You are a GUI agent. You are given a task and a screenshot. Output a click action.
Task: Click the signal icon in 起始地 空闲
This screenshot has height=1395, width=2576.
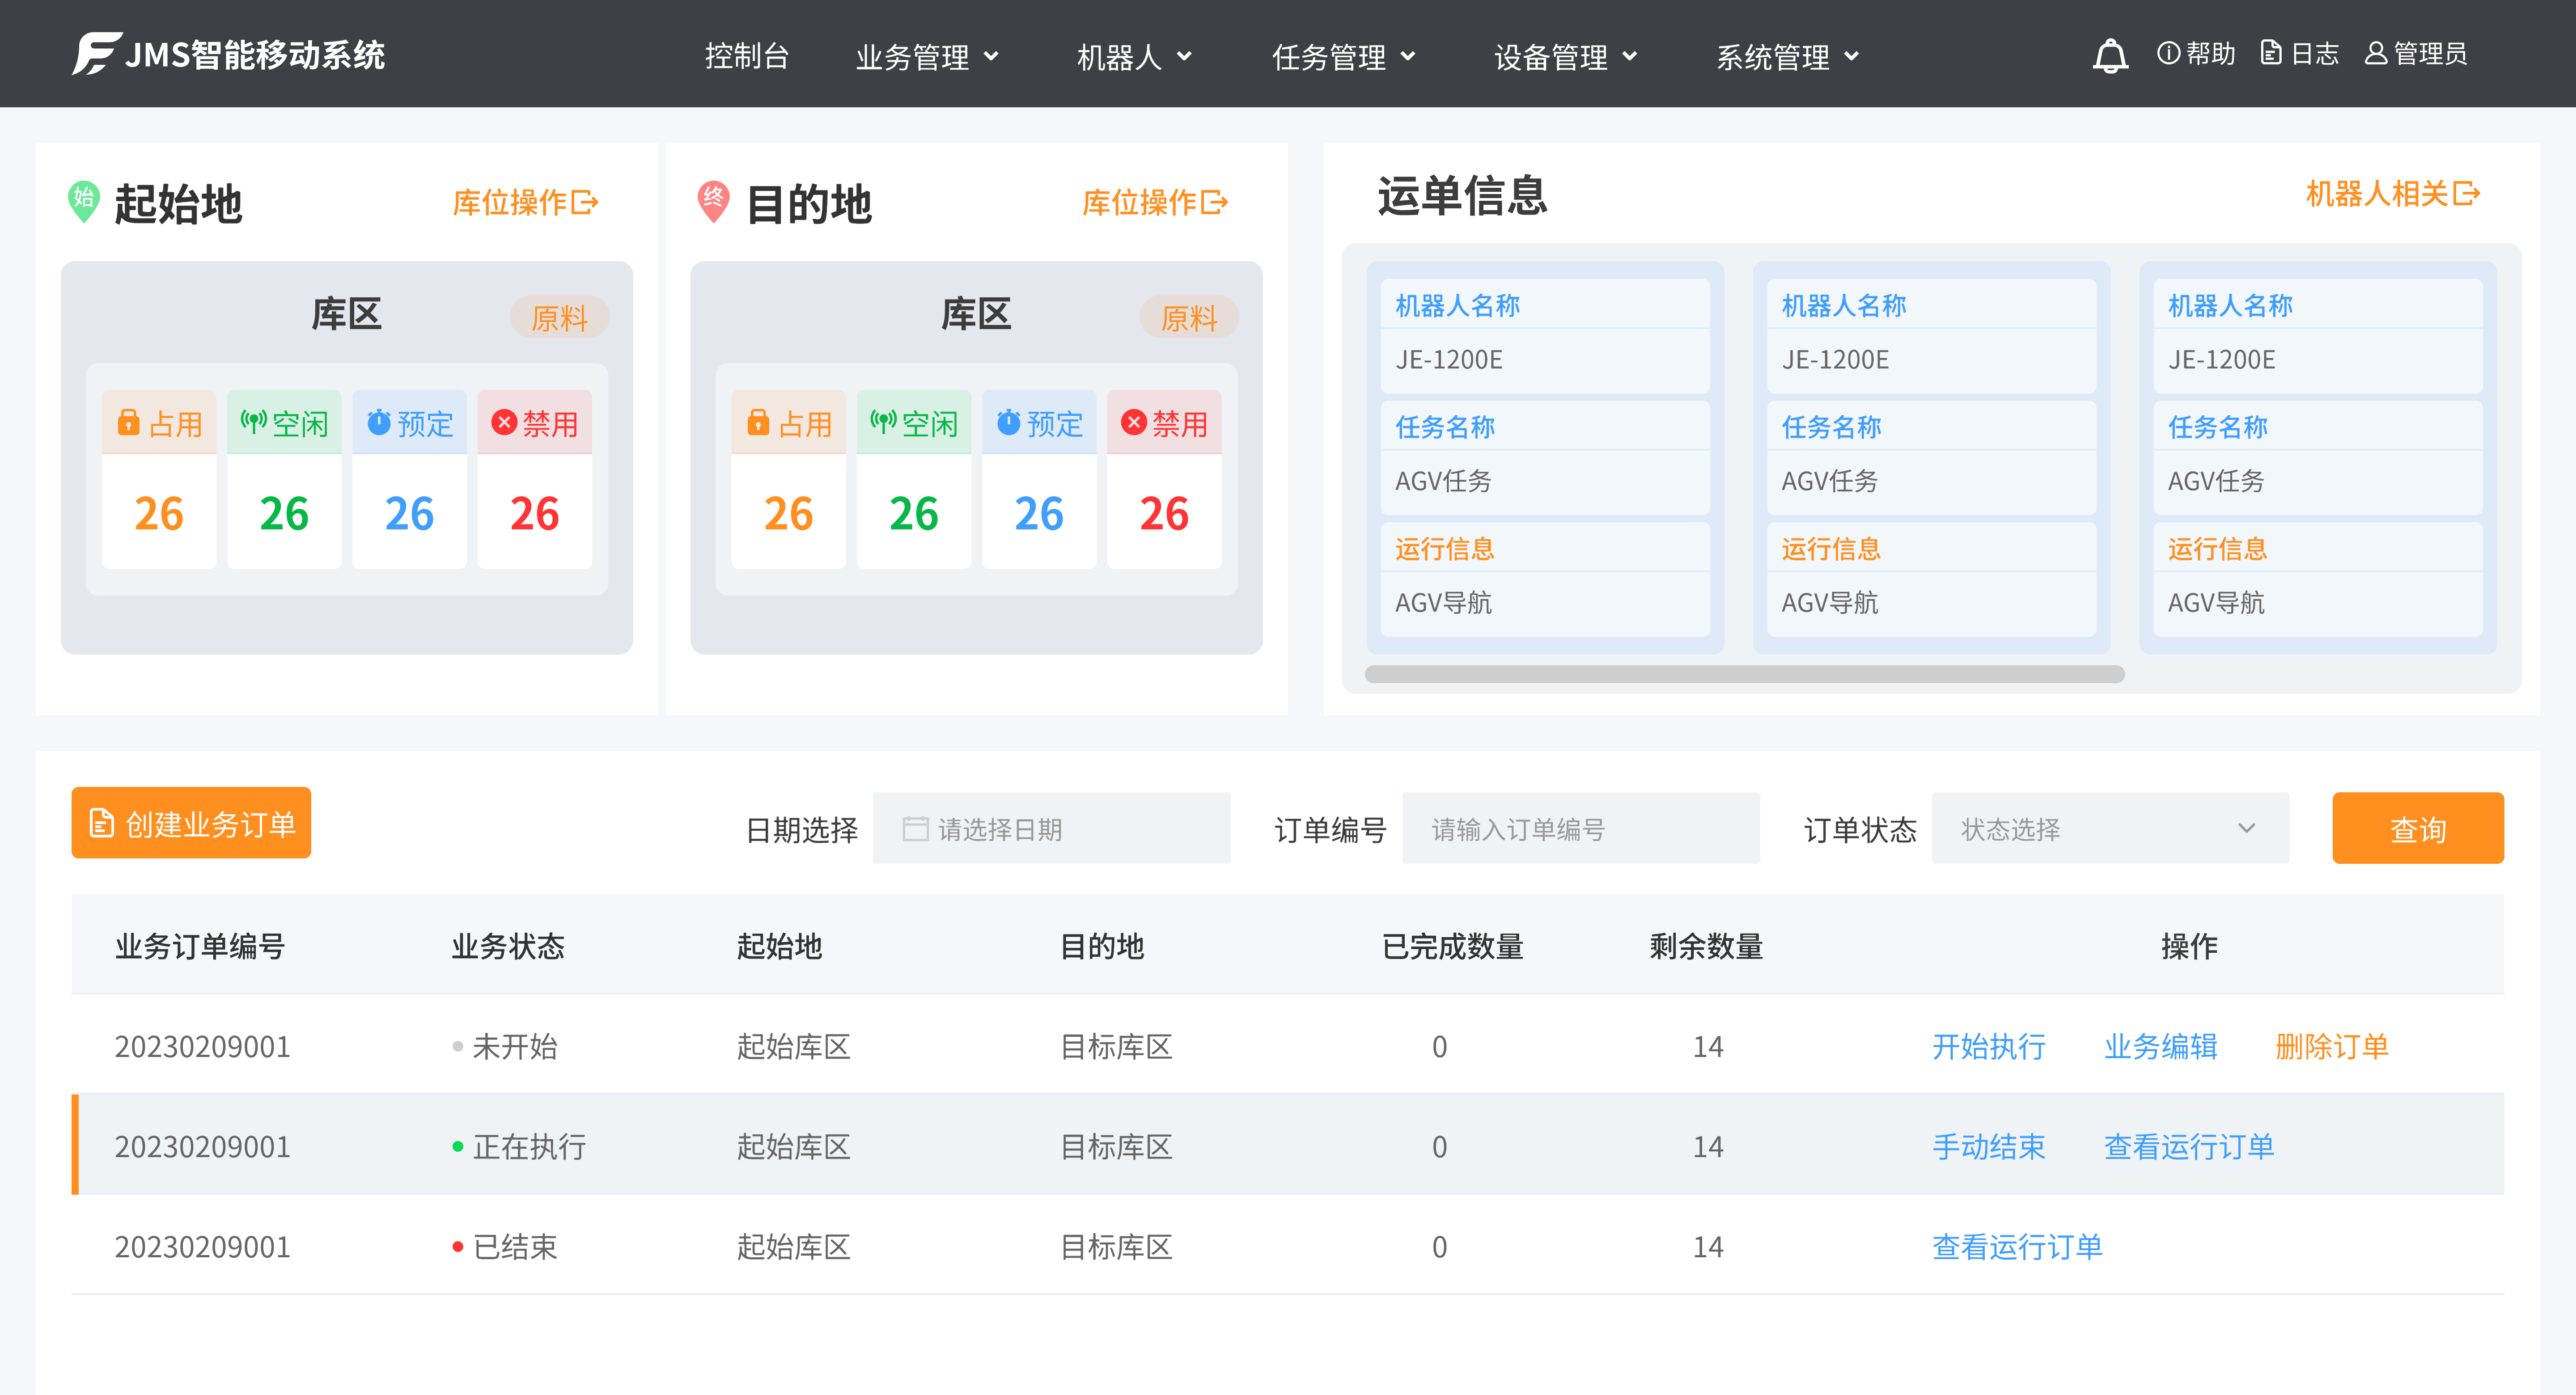click(253, 421)
